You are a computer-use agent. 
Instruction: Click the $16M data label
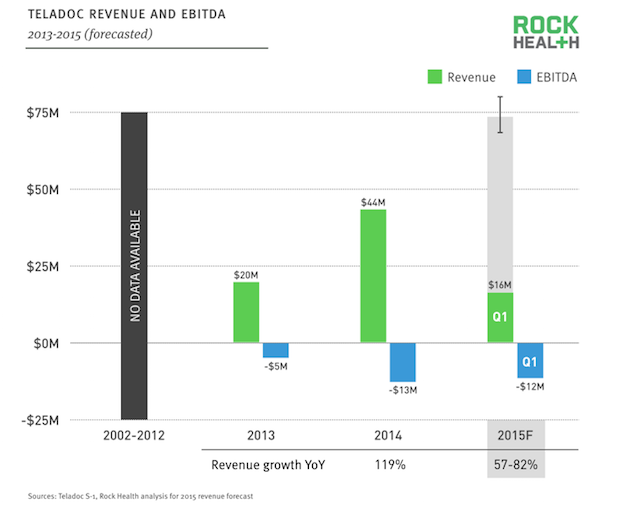pyautogui.click(x=500, y=285)
